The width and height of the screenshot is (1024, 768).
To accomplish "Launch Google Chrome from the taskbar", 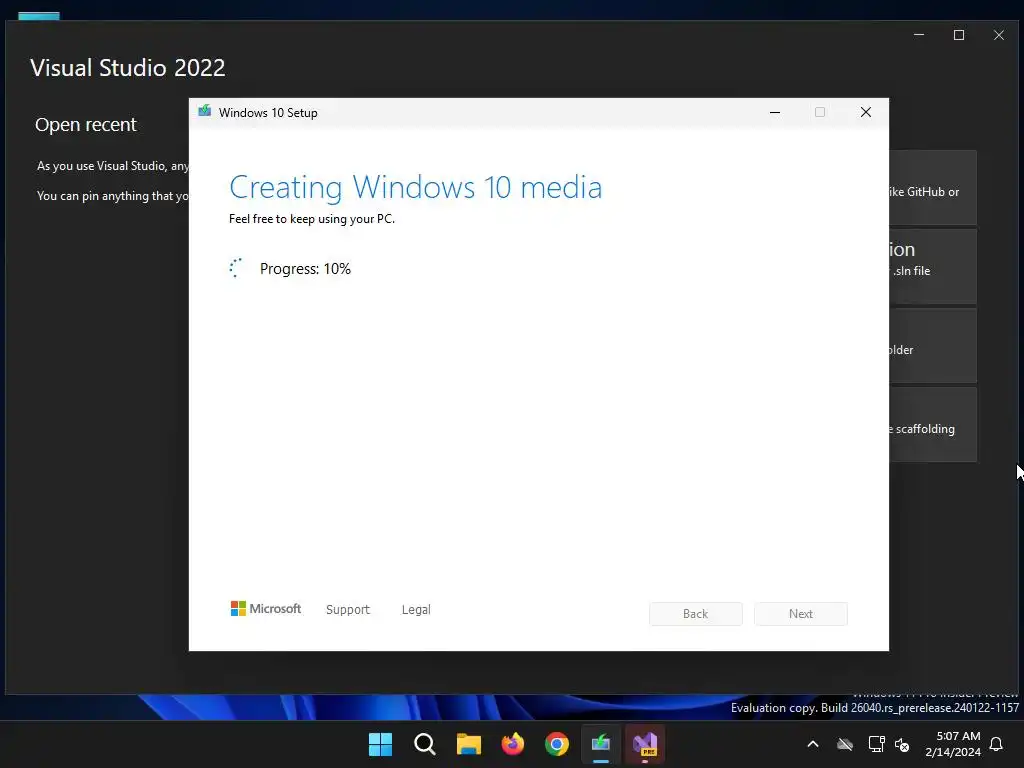I will [557, 744].
